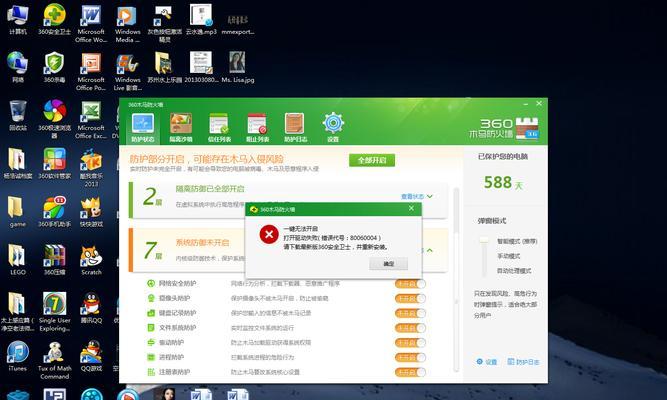The width and height of the screenshot is (667, 400).
Task: Select Microsoft Office Excel desktop shortcut
Action: coord(91,120)
